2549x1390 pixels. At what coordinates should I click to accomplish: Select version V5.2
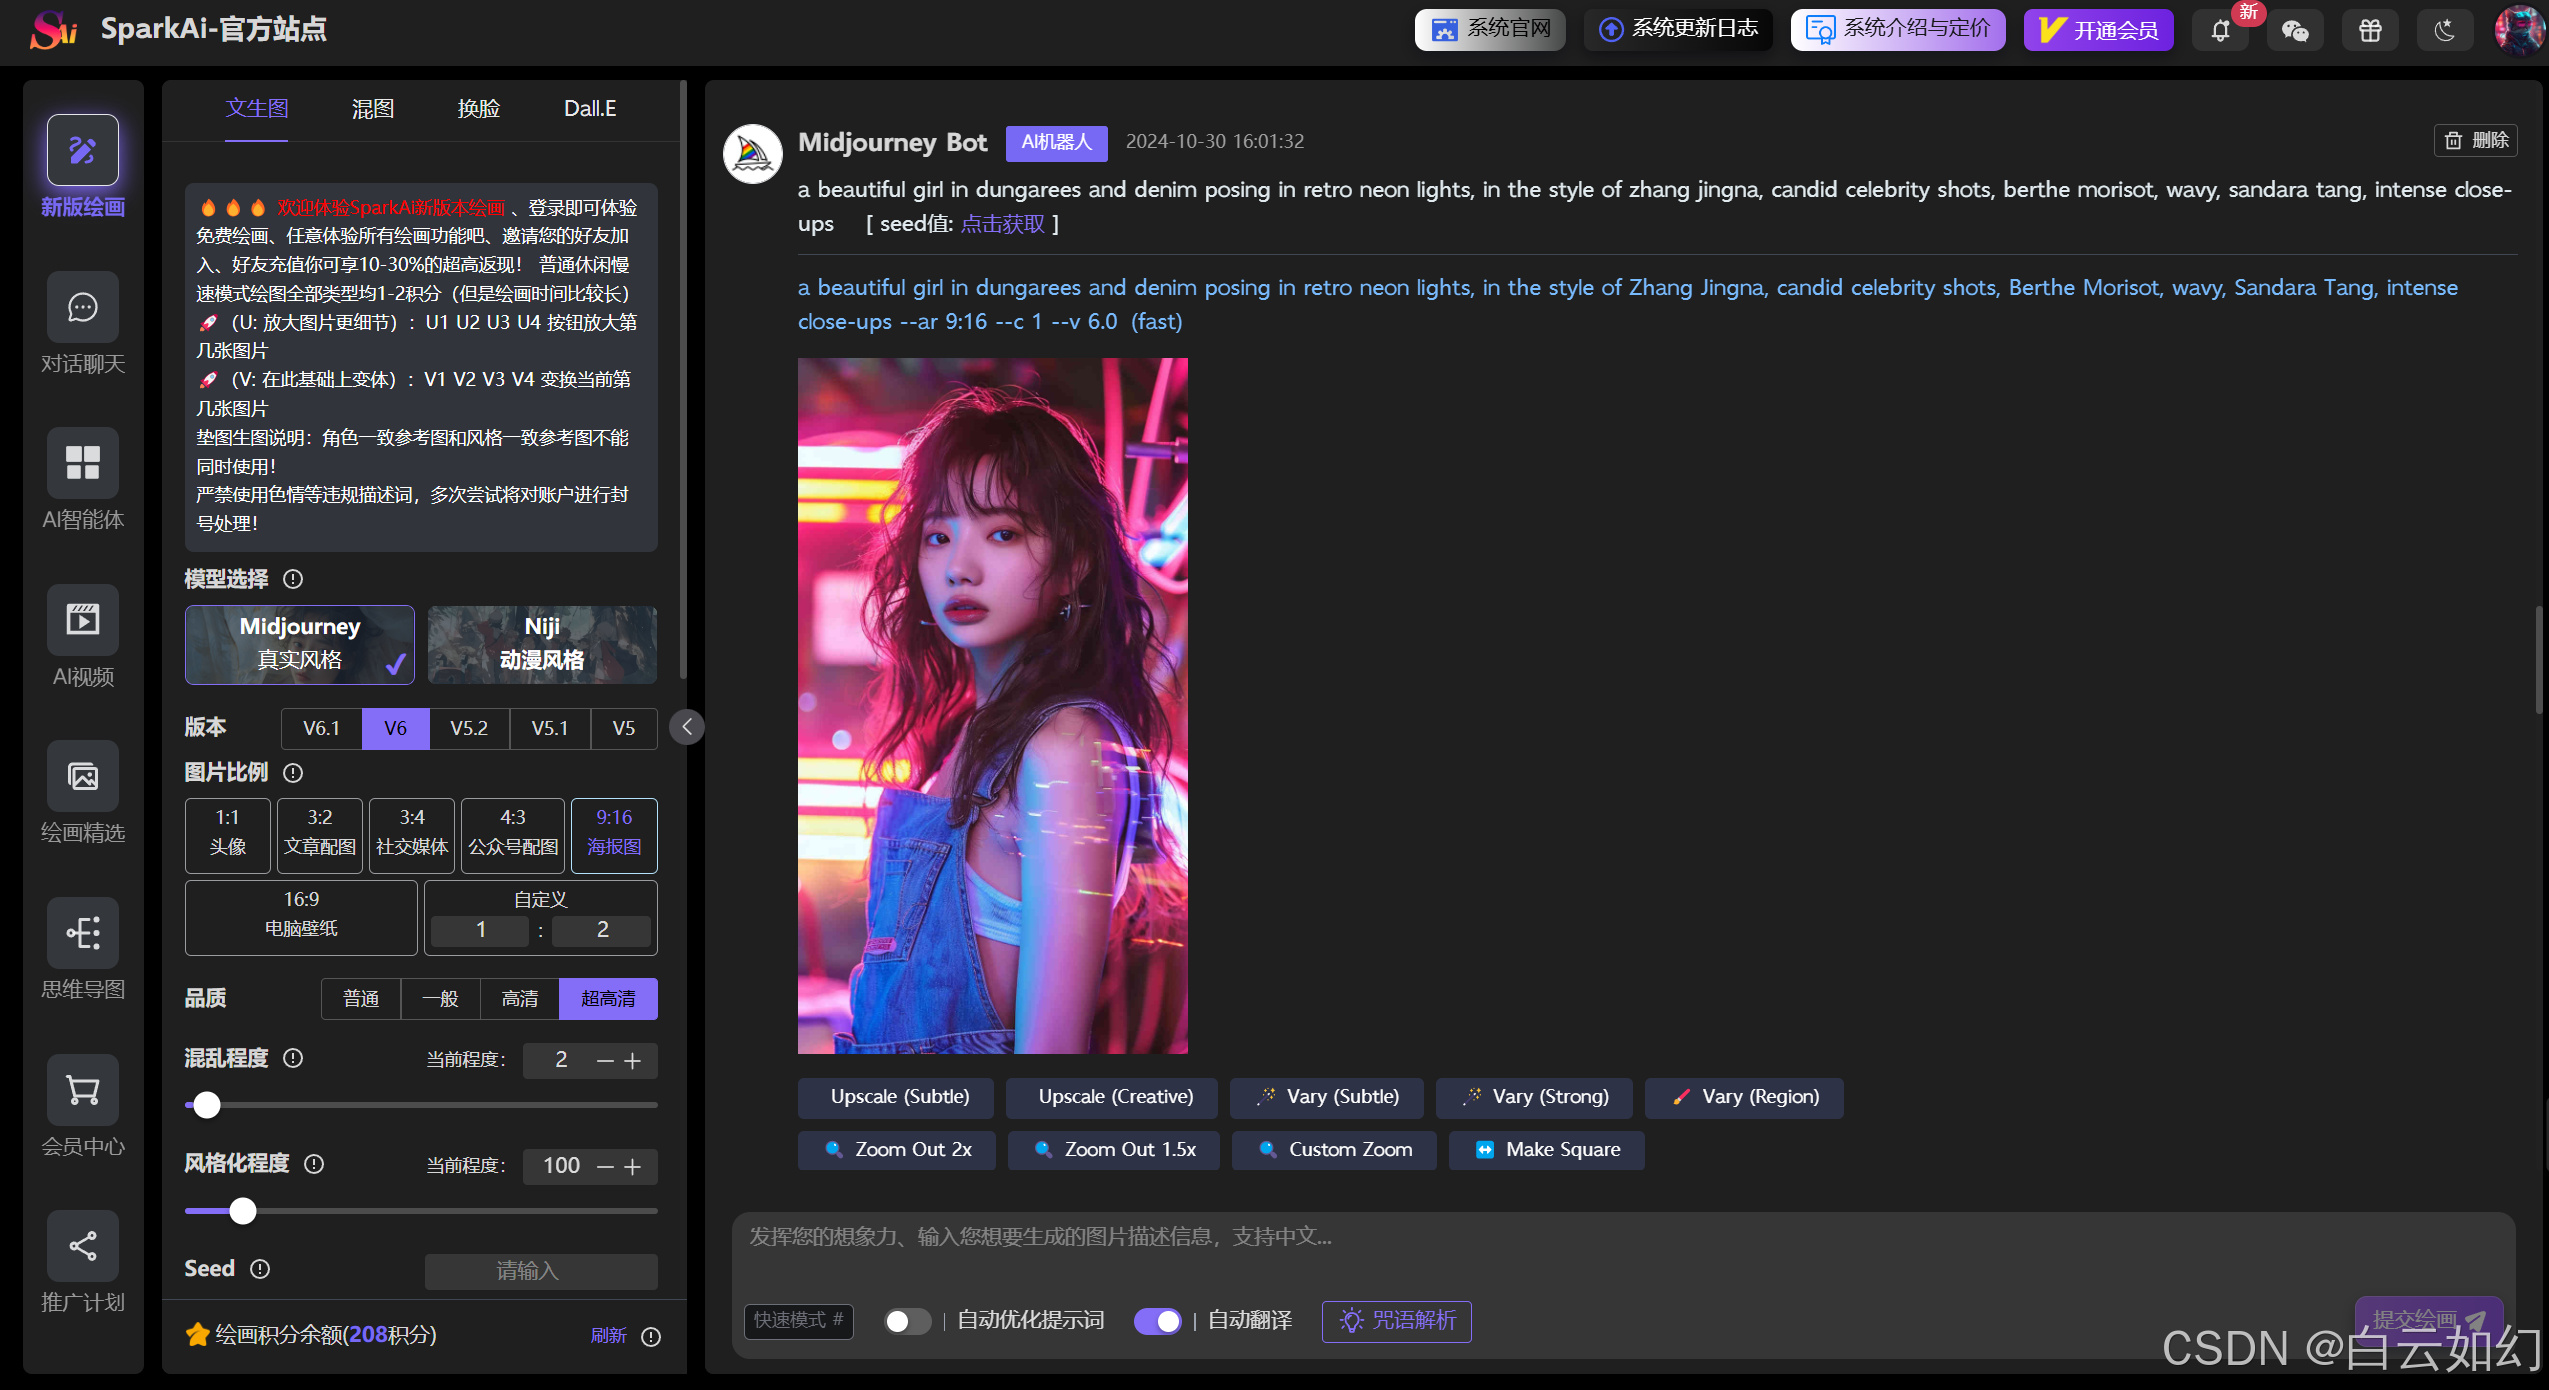pyautogui.click(x=469, y=728)
